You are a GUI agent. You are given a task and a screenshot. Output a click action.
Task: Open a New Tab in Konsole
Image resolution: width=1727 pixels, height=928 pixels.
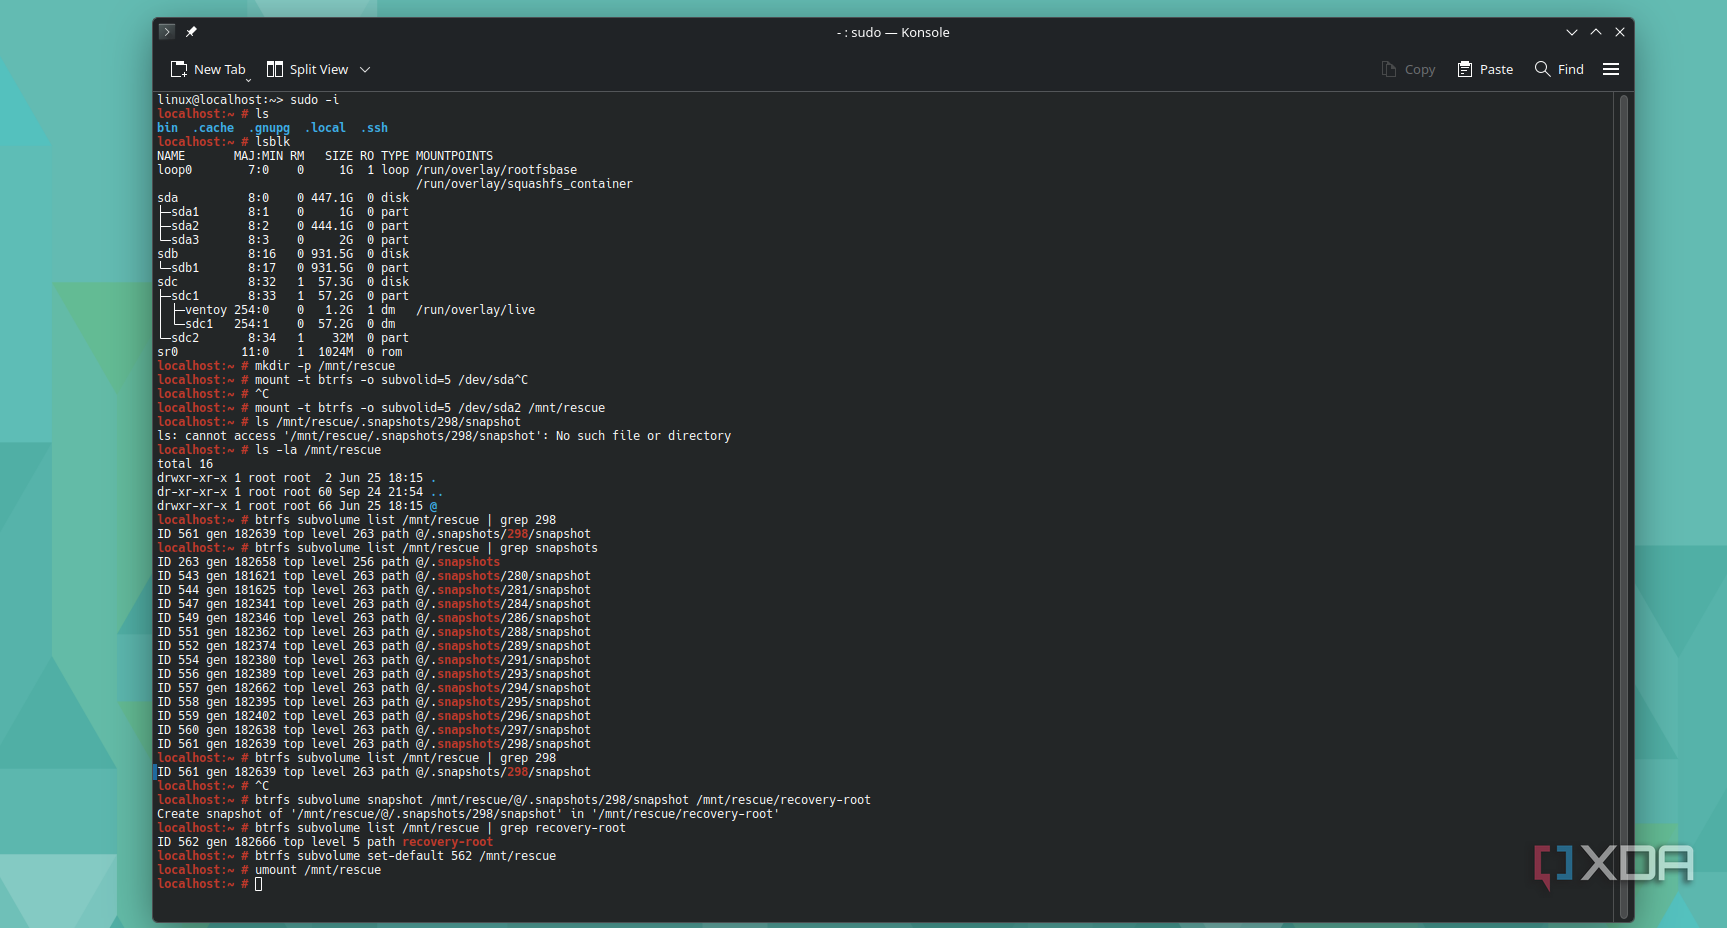207,69
